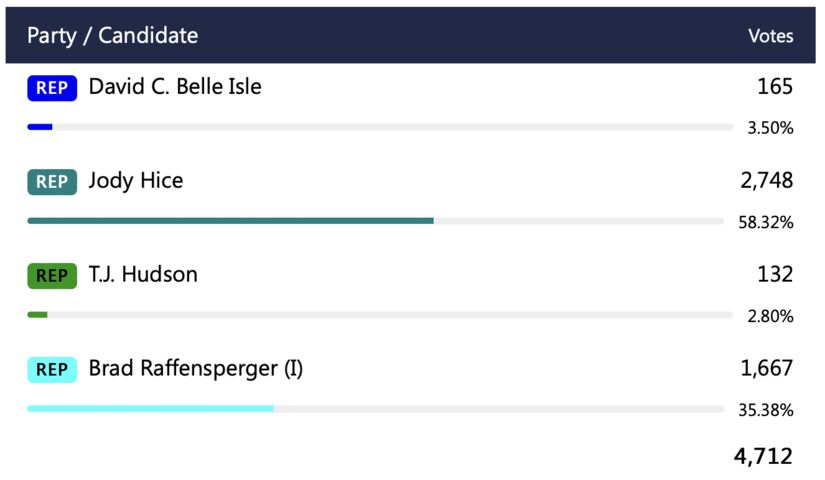Screen dimensions: 825x480
Task: Click the 35.38% percentage label
Action: click(766, 410)
